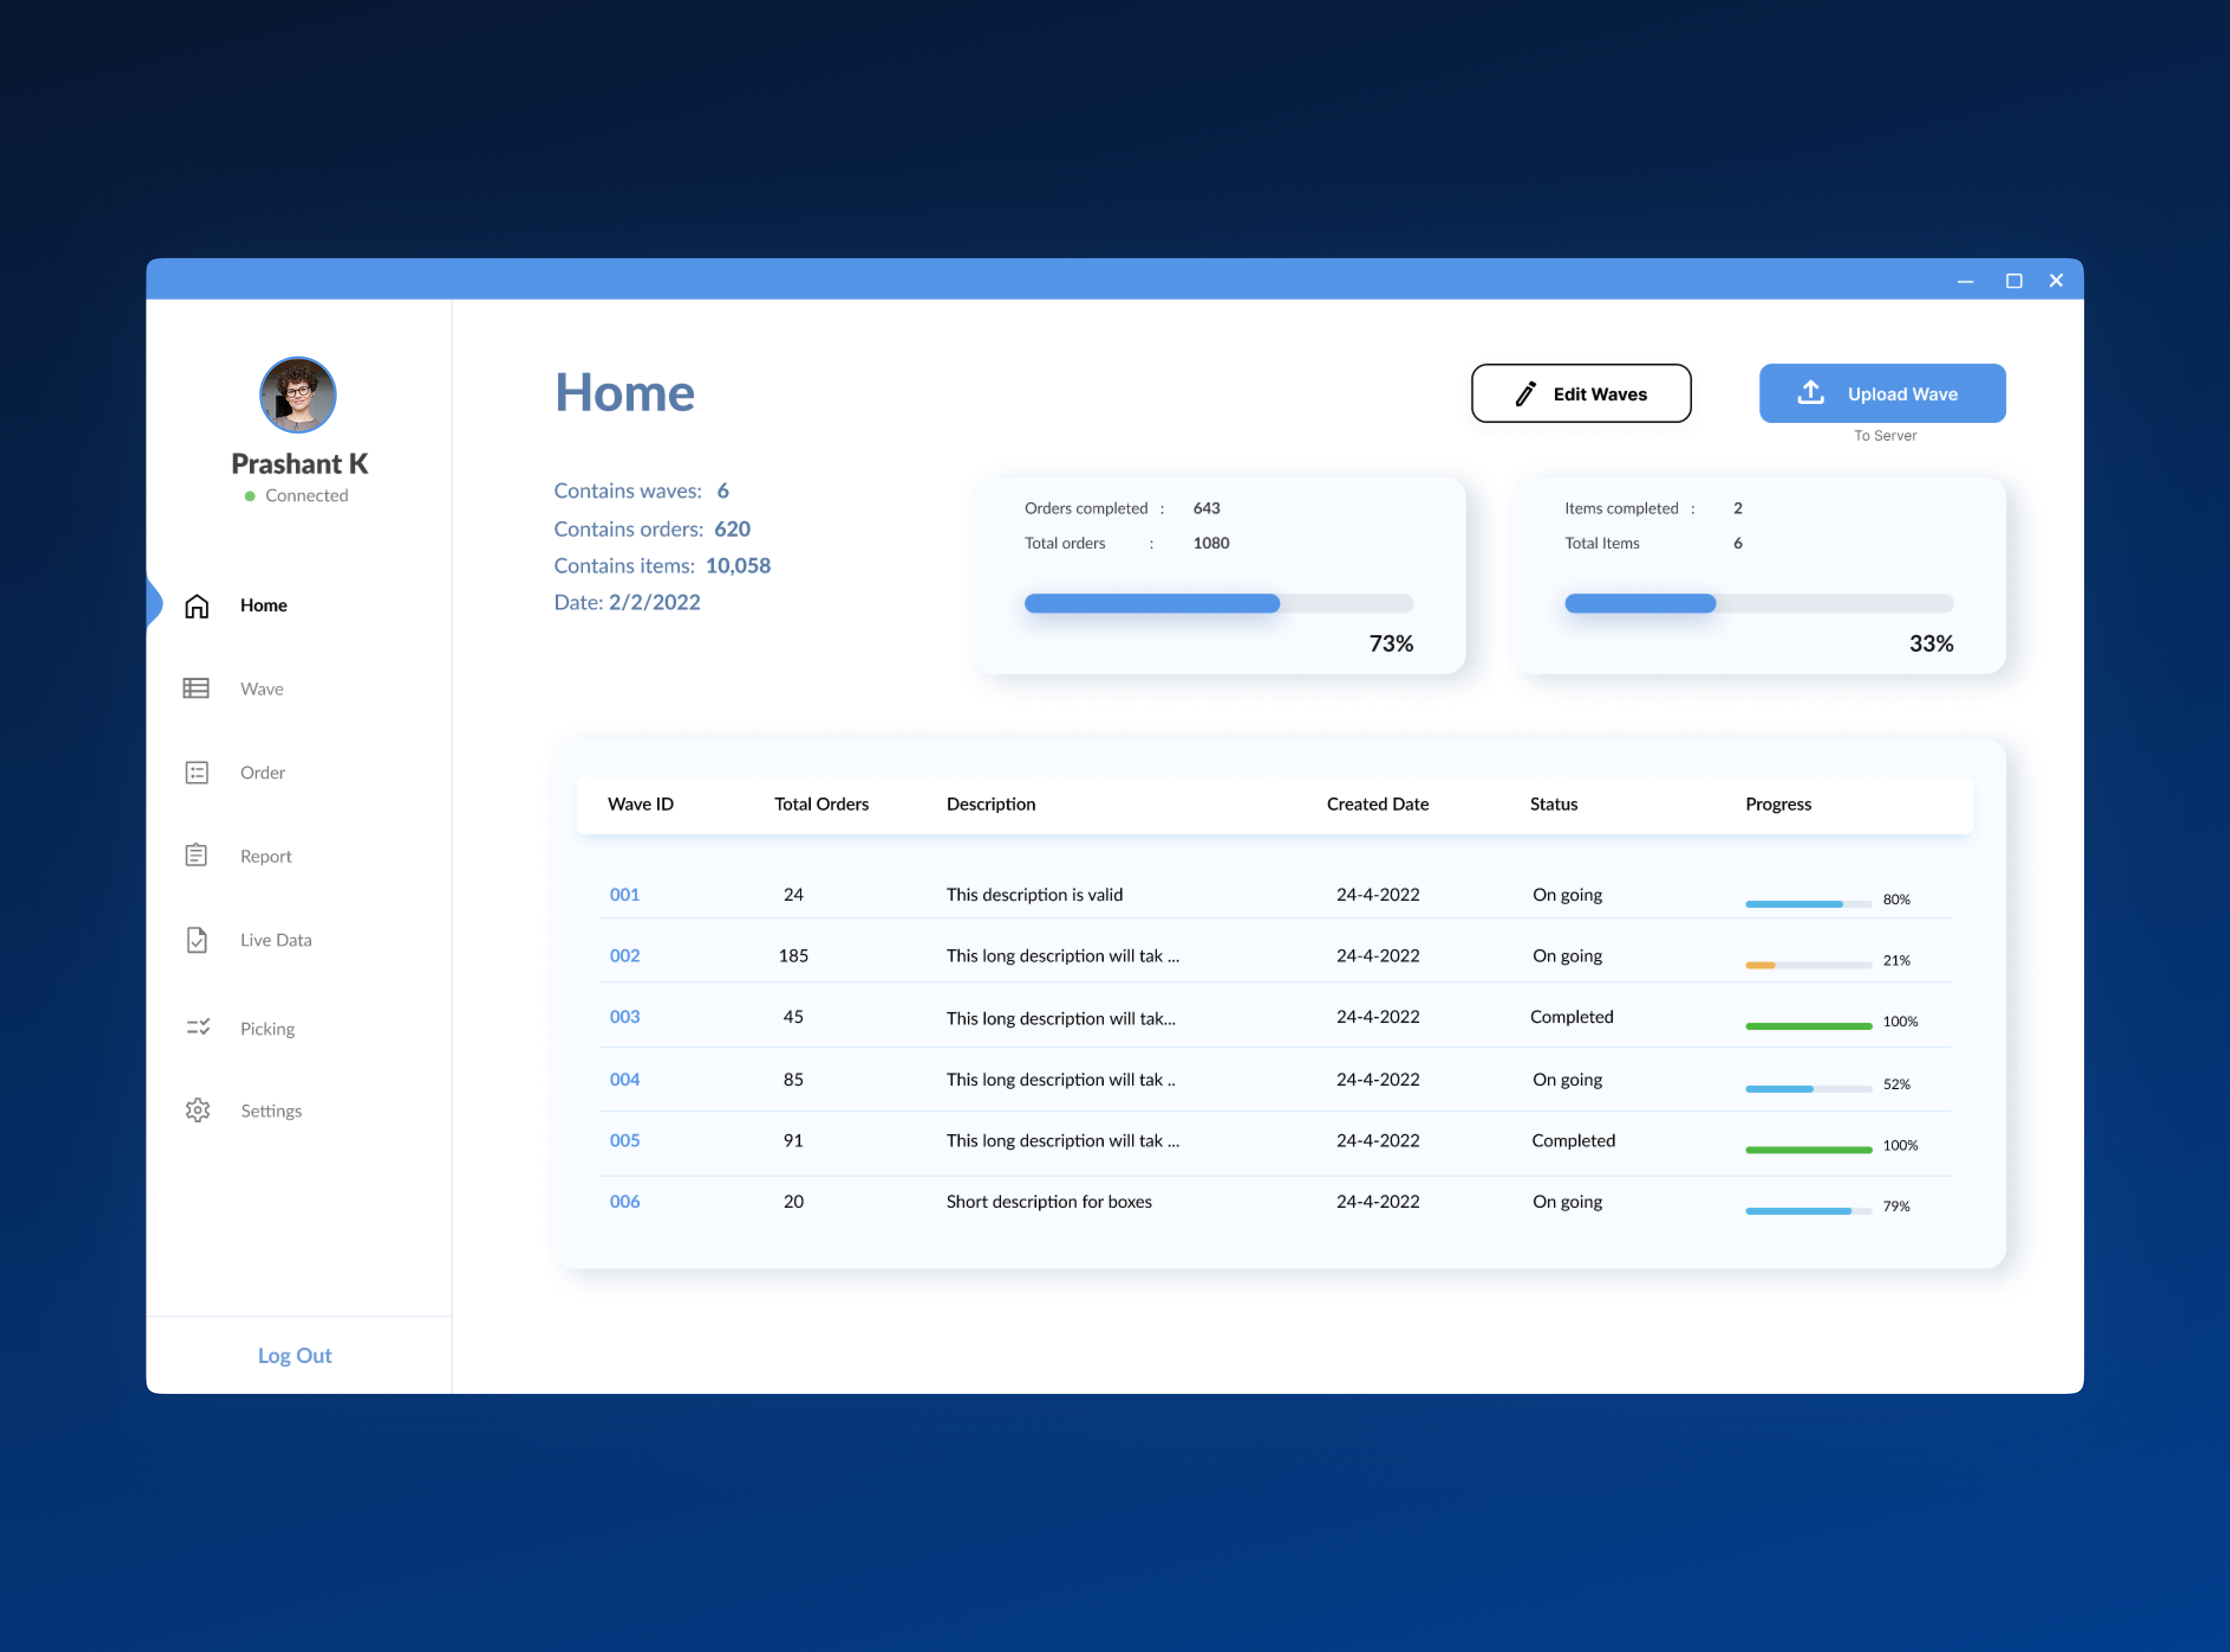This screenshot has width=2230, height=1652.
Task: Click the pencil icon in Edit Waves
Action: (x=1525, y=394)
